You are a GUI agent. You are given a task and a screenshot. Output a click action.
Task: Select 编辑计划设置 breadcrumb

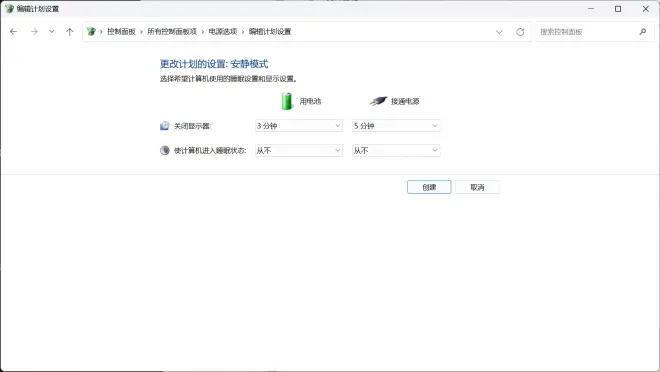[270, 32]
